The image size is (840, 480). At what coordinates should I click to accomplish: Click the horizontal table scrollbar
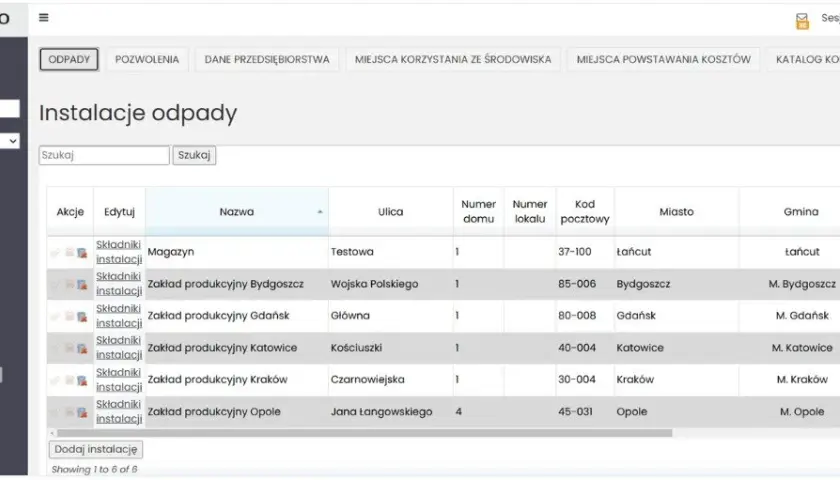pos(364,433)
